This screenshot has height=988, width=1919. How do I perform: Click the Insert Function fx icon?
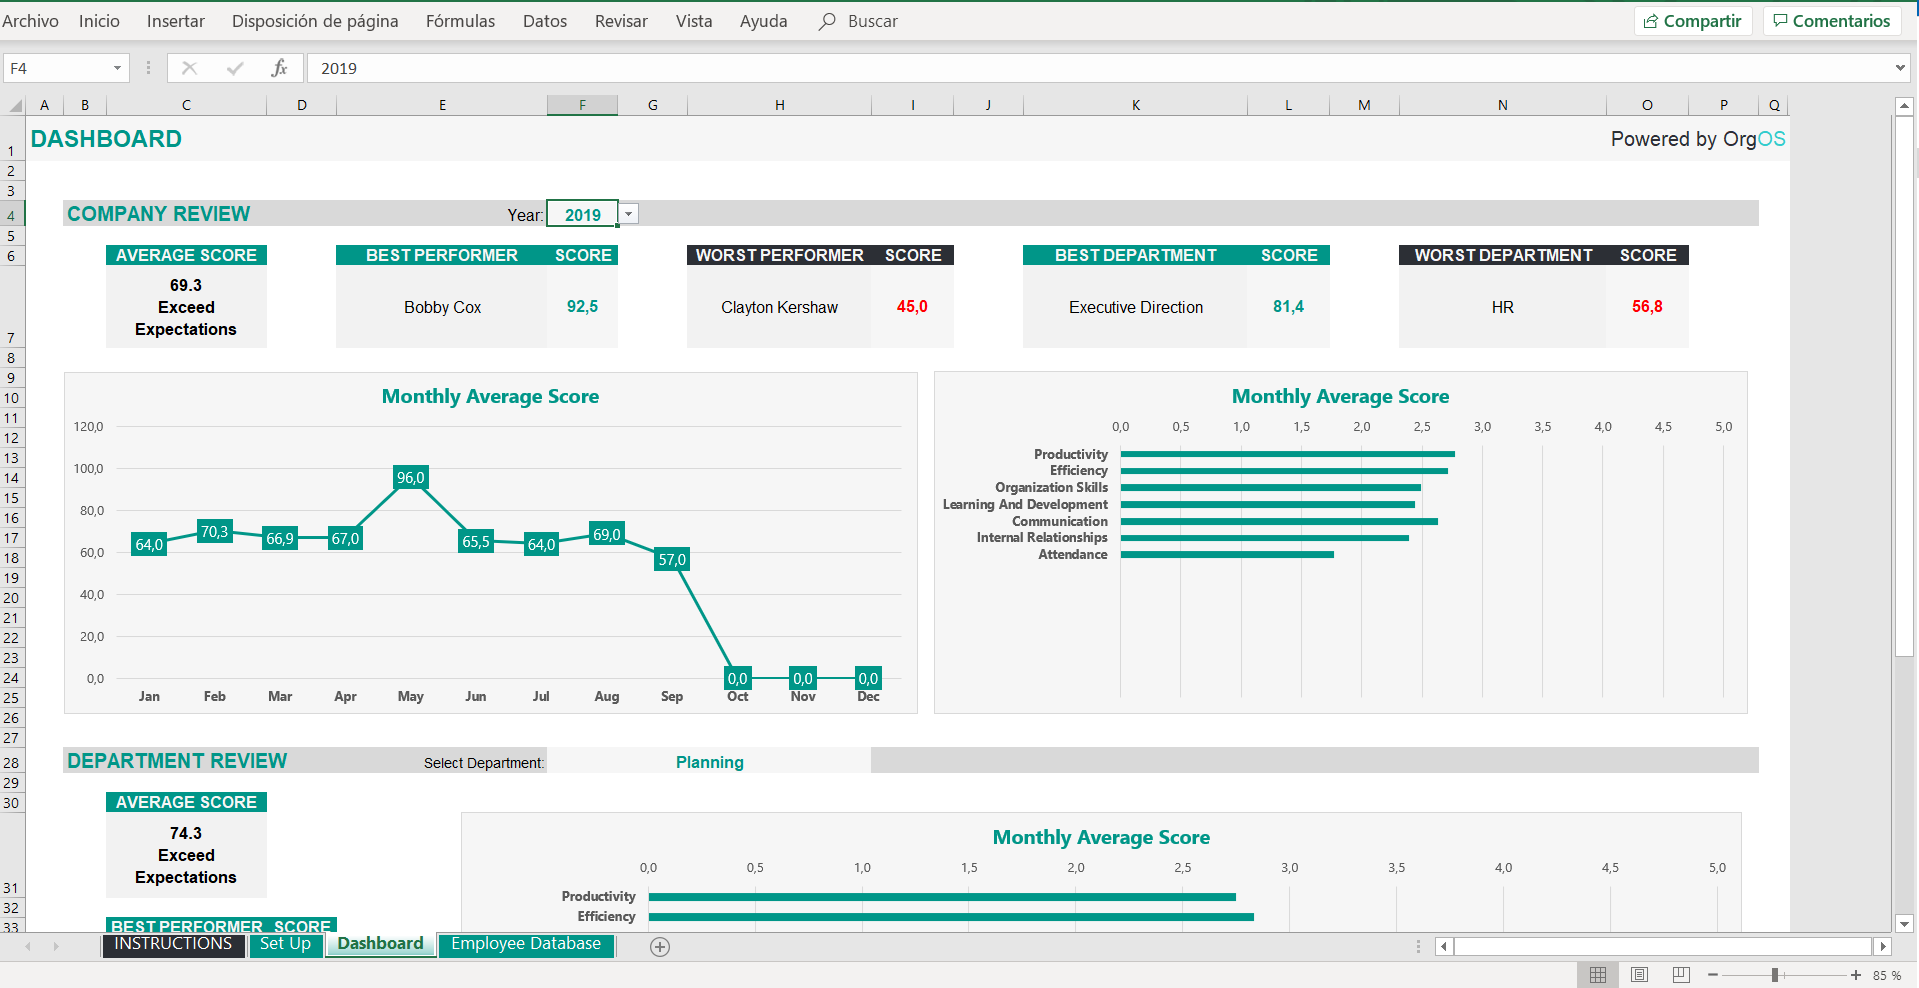pyautogui.click(x=279, y=68)
